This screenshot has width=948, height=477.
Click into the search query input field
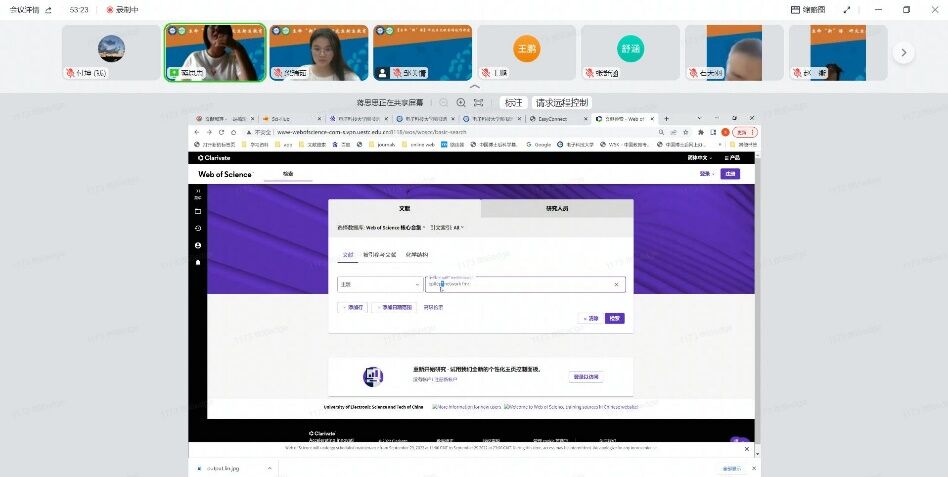(520, 285)
